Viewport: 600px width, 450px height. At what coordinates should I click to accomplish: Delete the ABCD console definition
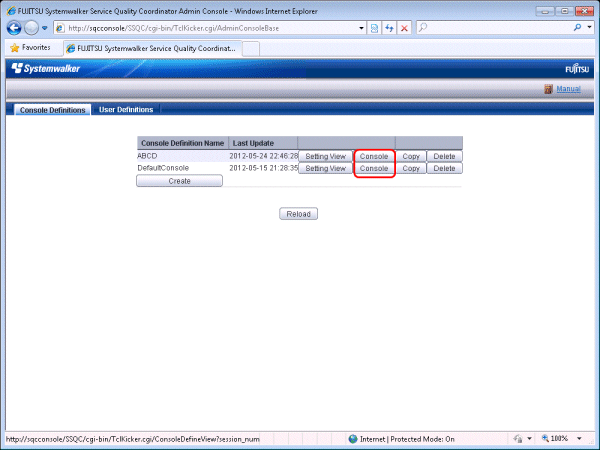coord(444,157)
